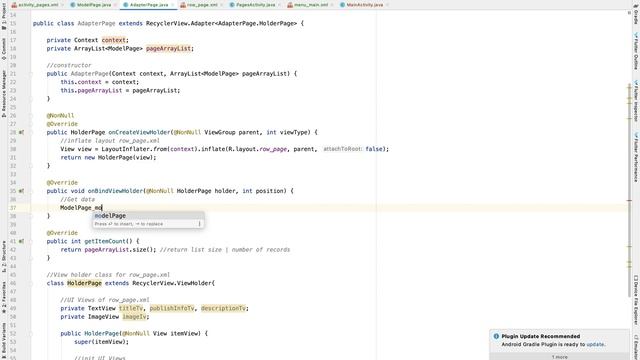Expand the '1 more' notifications bar
The width and height of the screenshot is (640, 360).
coord(559,357)
